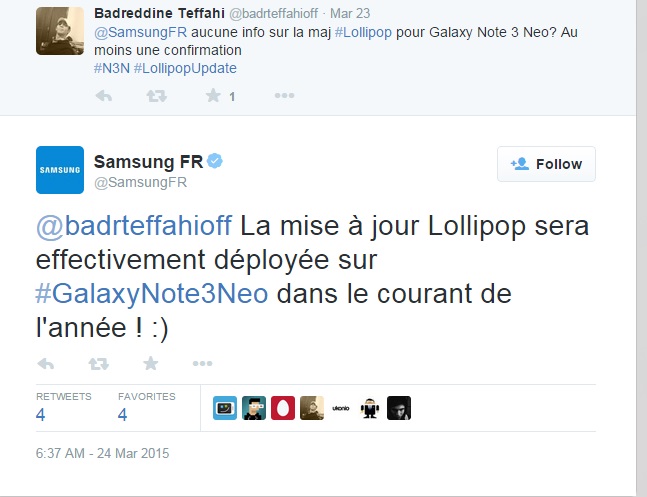
Task: Retweet Badreddine Teffahi's tweet
Action: click(157, 96)
